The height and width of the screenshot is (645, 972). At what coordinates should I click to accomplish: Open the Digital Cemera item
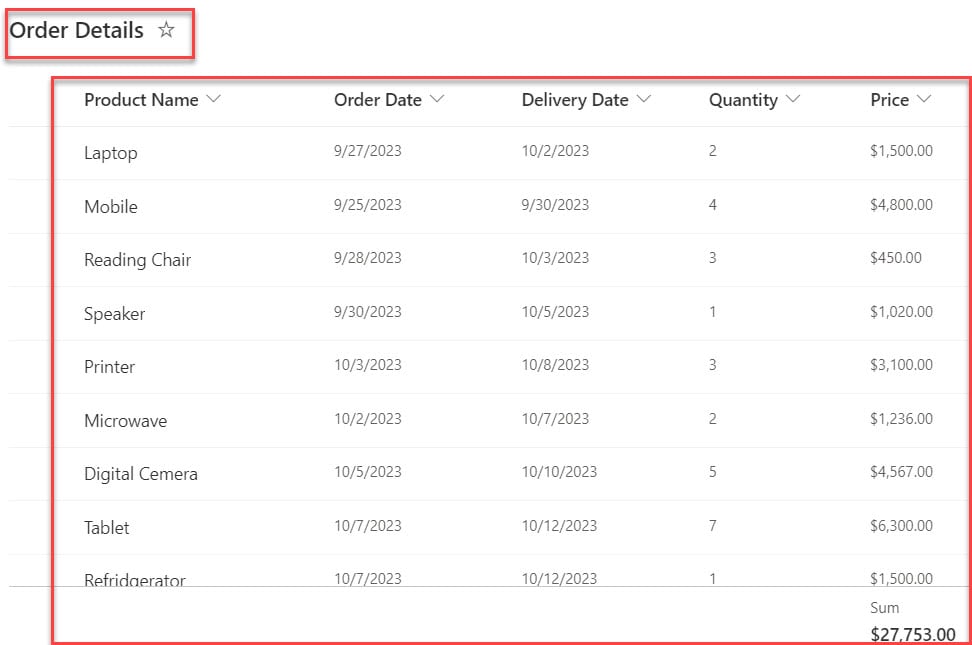pyautogui.click(x=141, y=474)
